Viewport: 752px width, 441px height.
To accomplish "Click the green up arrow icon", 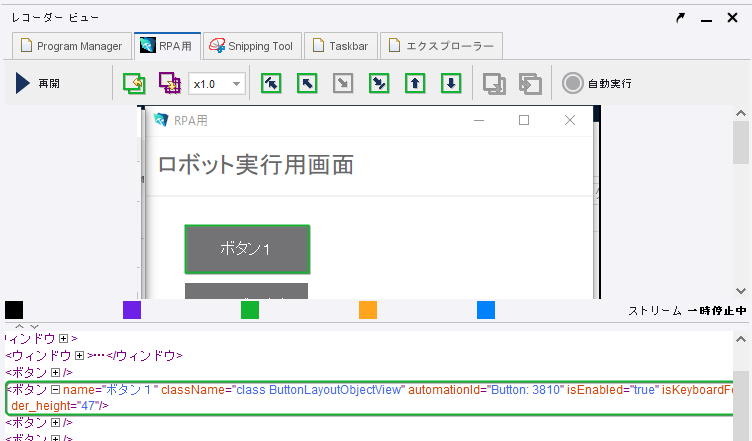I will coord(415,83).
